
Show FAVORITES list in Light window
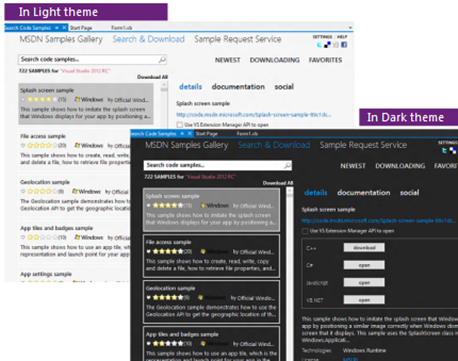325,60
